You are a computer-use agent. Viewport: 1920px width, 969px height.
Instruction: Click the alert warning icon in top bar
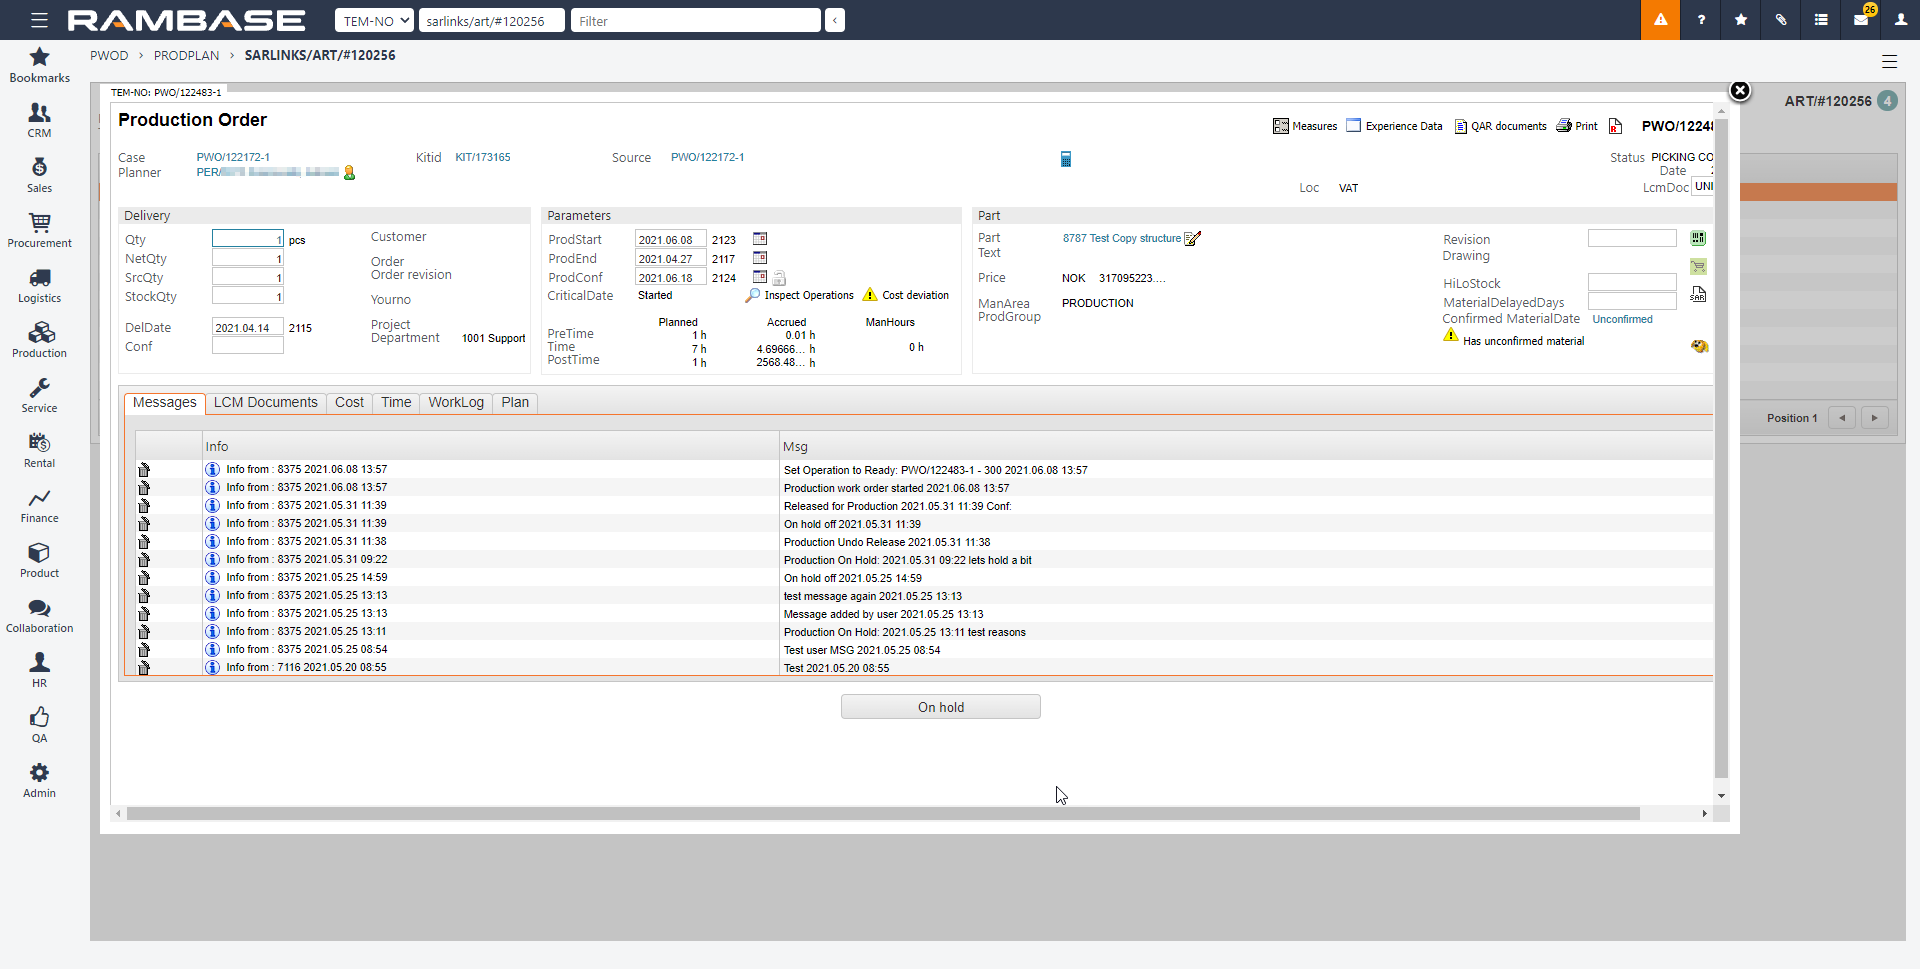(x=1660, y=20)
